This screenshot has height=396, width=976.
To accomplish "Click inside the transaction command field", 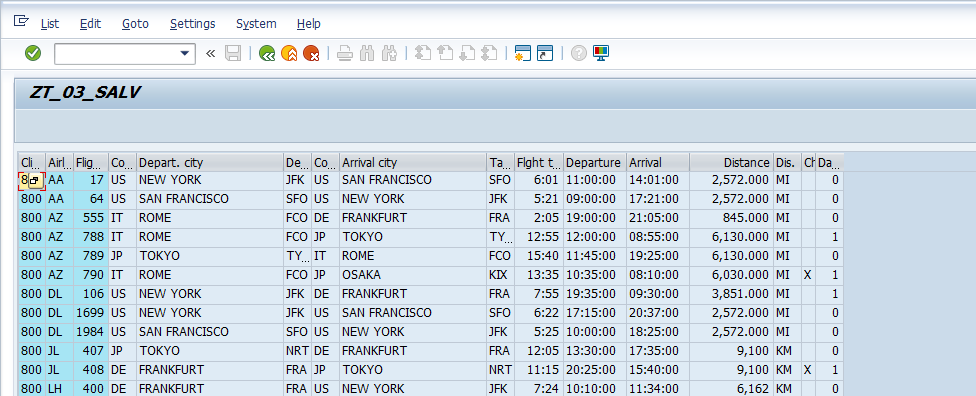I will tap(118, 54).
